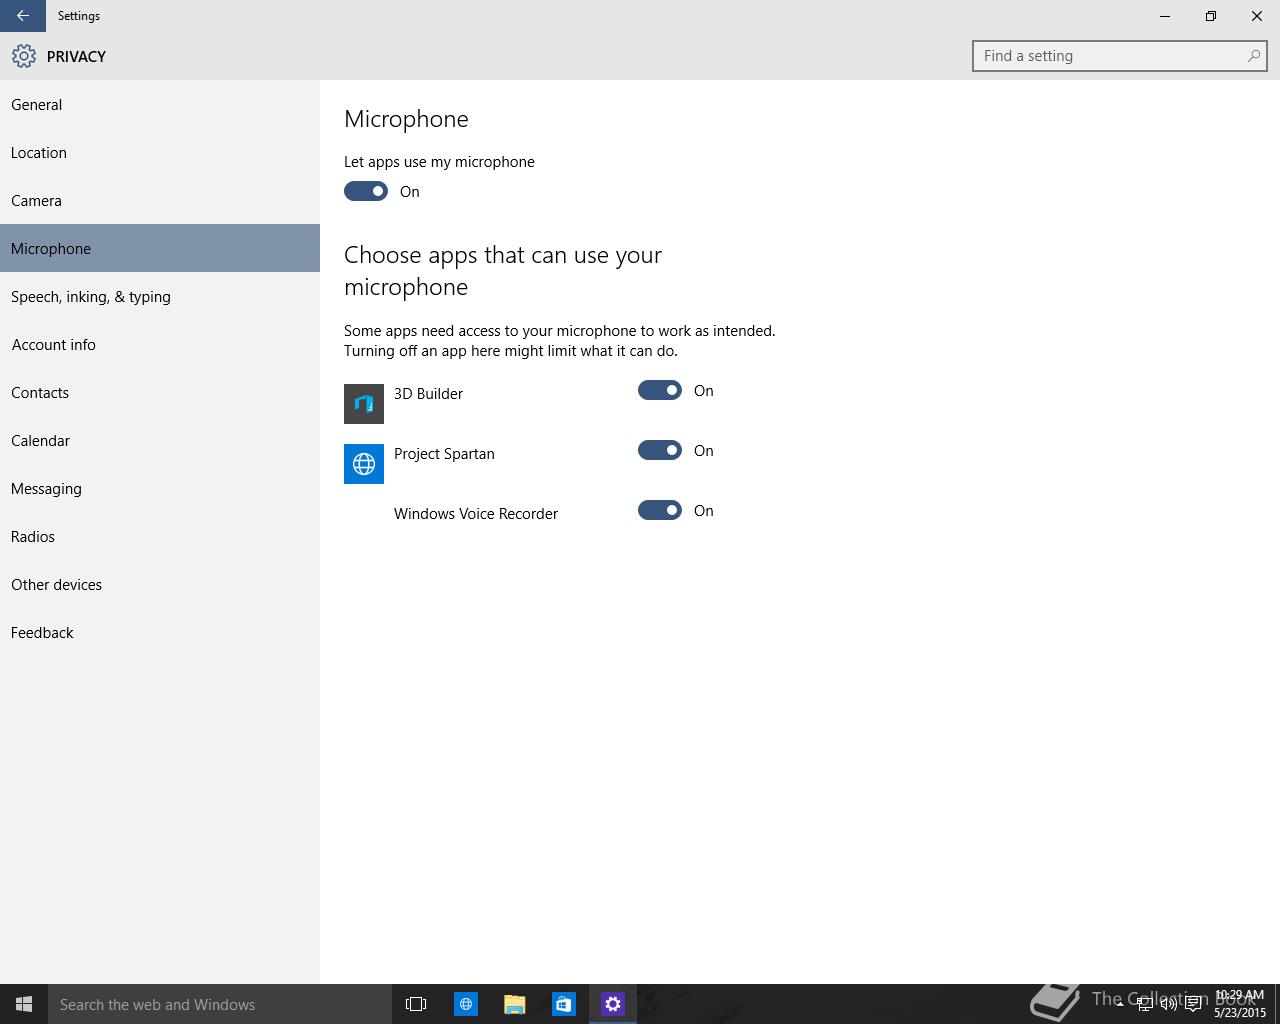The image size is (1280, 1024).
Task: Open the Other devices section
Action: 160,584
